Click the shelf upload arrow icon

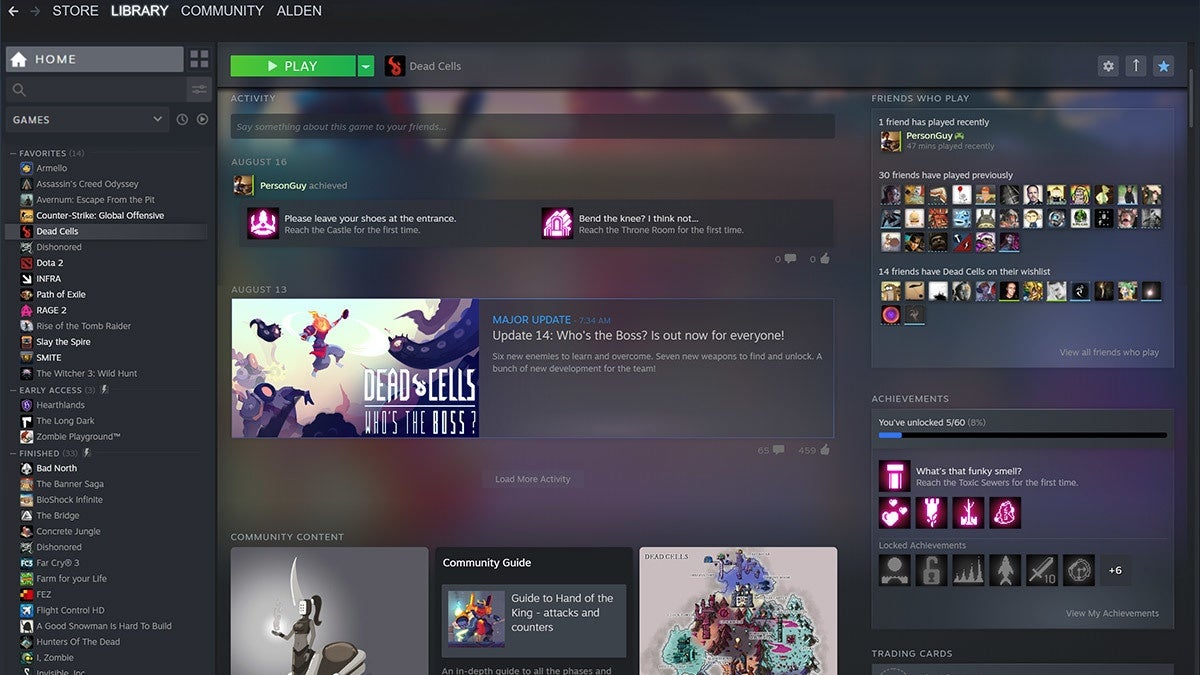click(1135, 65)
